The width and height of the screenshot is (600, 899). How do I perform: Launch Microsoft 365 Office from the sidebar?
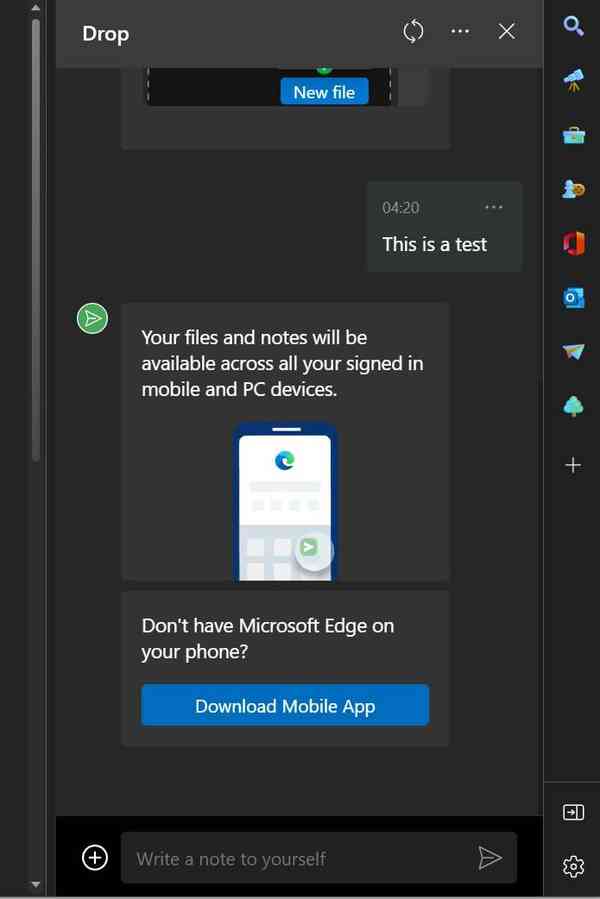pos(573,243)
